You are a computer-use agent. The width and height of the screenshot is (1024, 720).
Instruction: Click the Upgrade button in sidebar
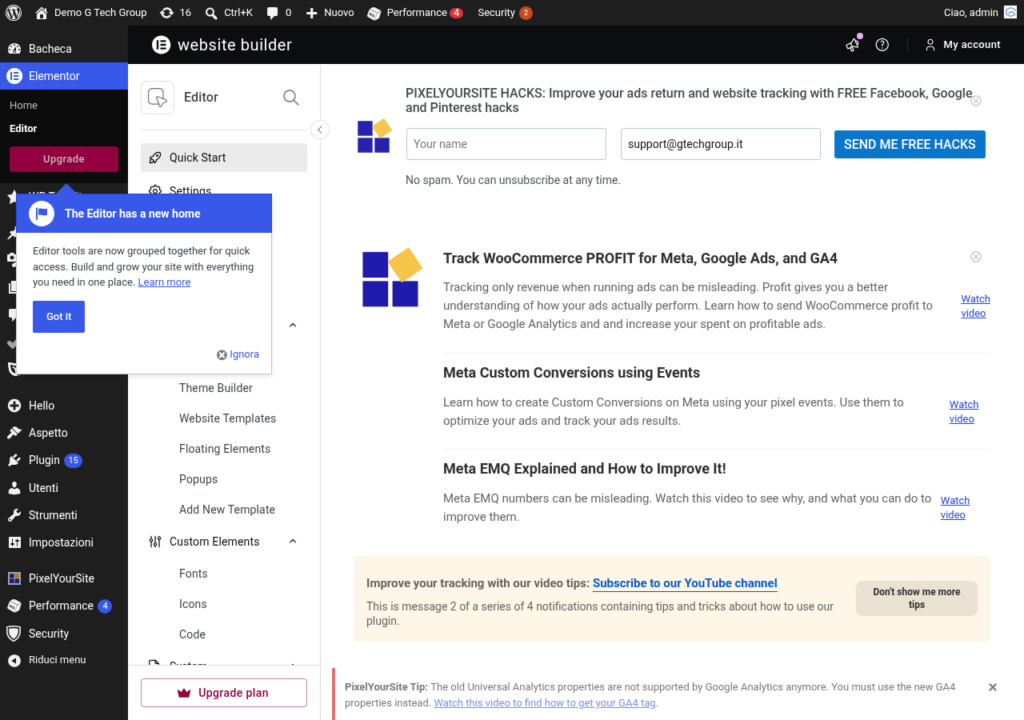click(63, 159)
